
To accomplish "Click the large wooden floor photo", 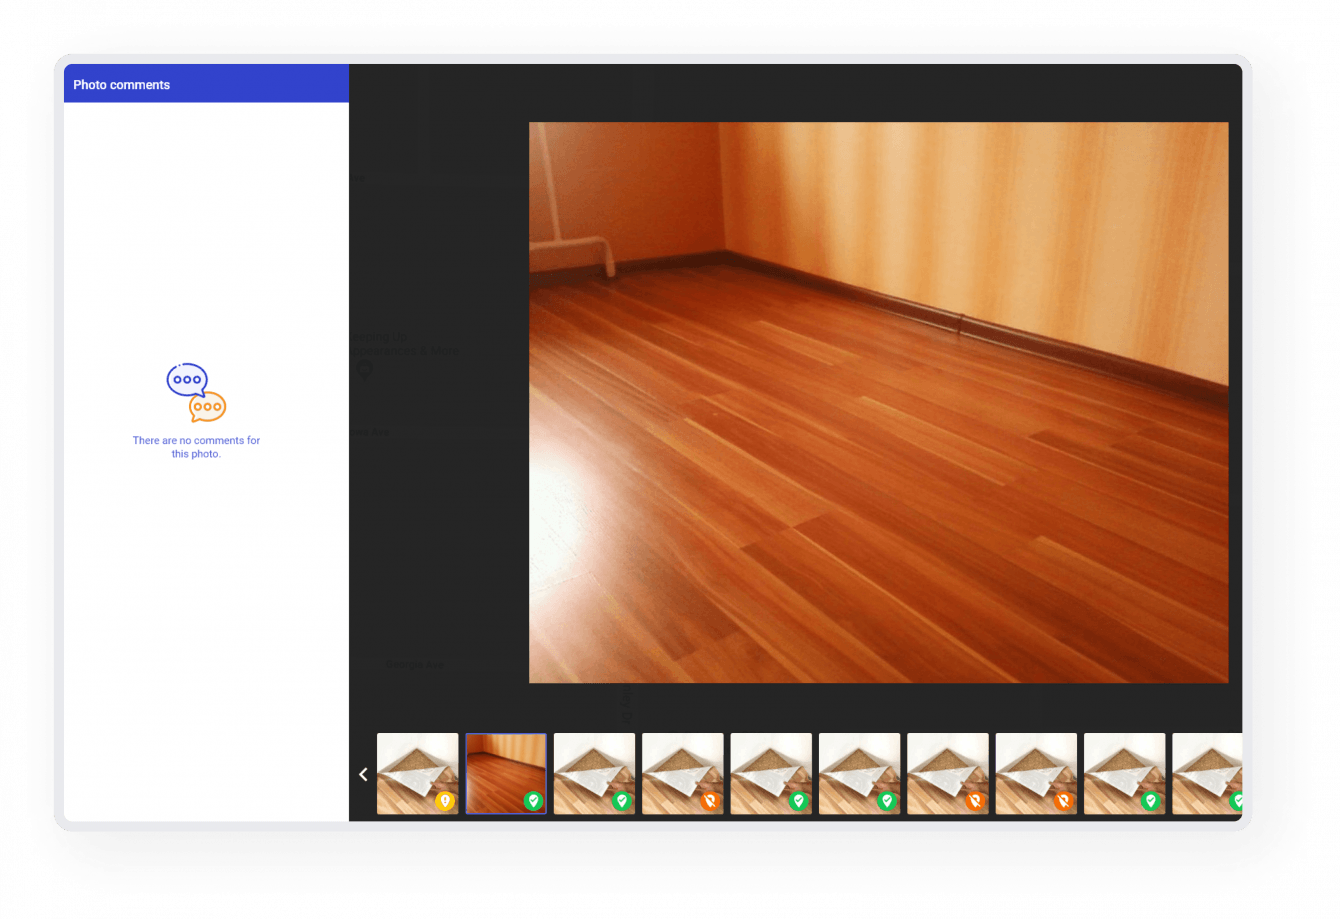I will tap(878, 402).
